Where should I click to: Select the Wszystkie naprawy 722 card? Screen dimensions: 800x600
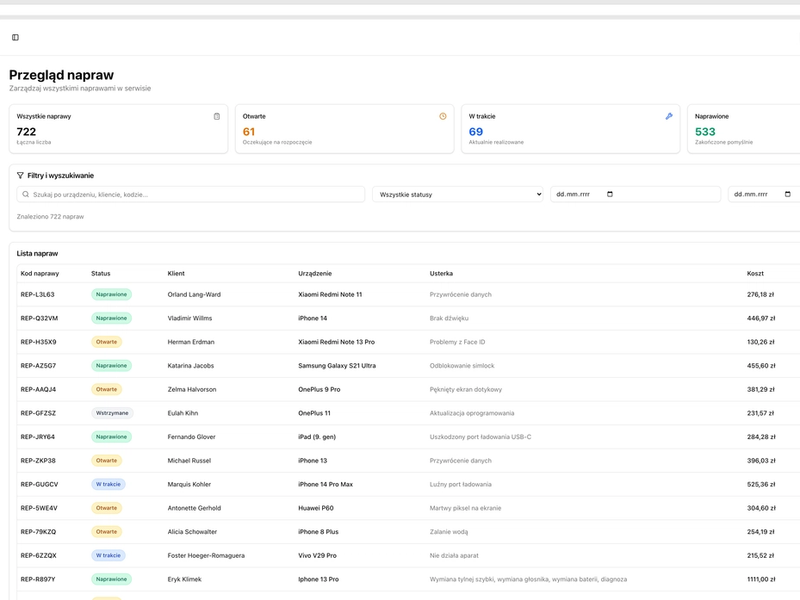click(118, 129)
